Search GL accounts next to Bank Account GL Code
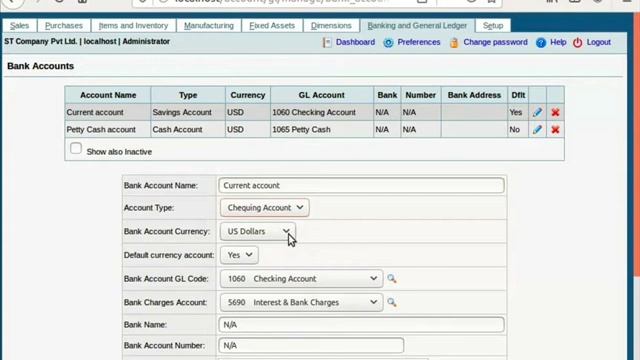The height and width of the screenshot is (360, 640). [x=391, y=278]
